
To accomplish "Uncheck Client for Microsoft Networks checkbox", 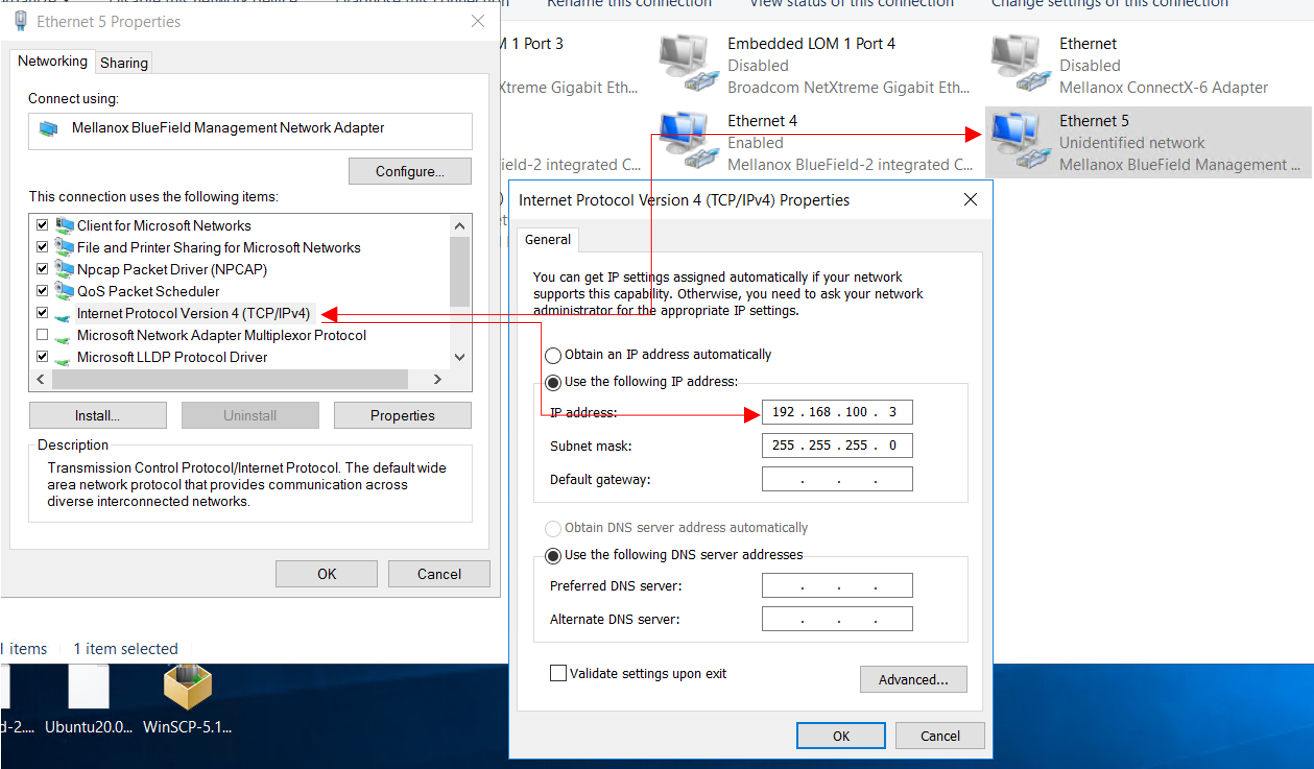I will pyautogui.click(x=42, y=225).
